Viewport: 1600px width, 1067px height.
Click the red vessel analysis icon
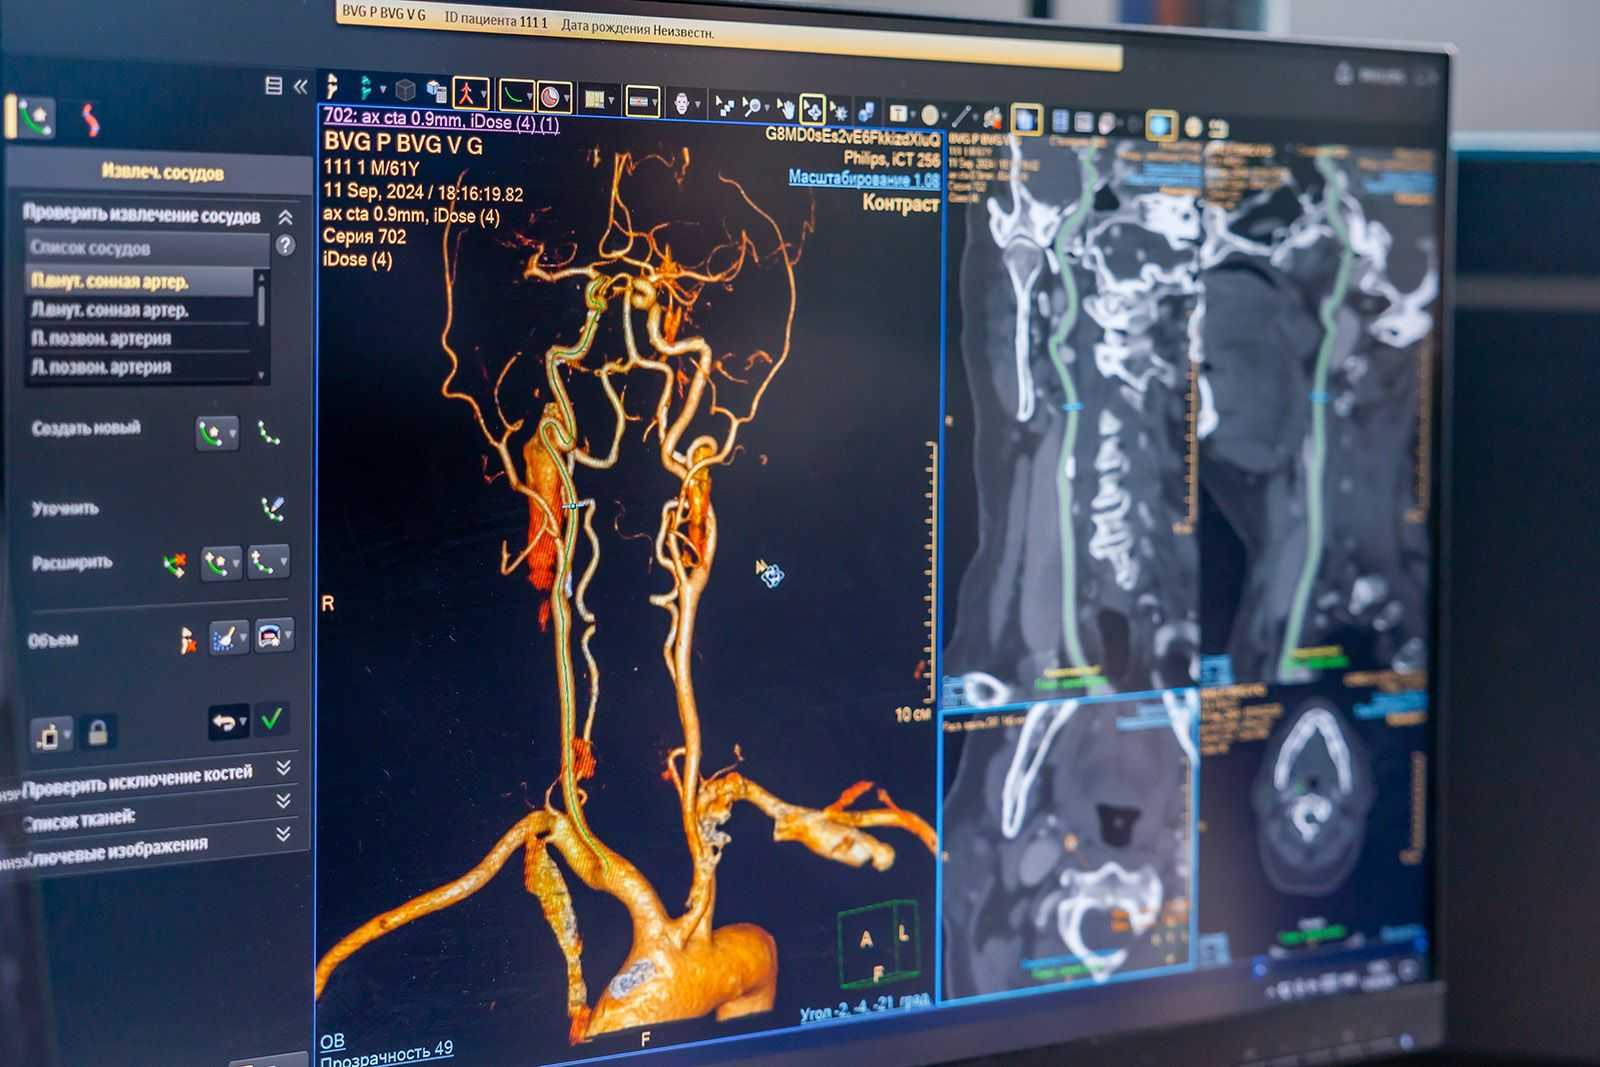click(x=91, y=120)
